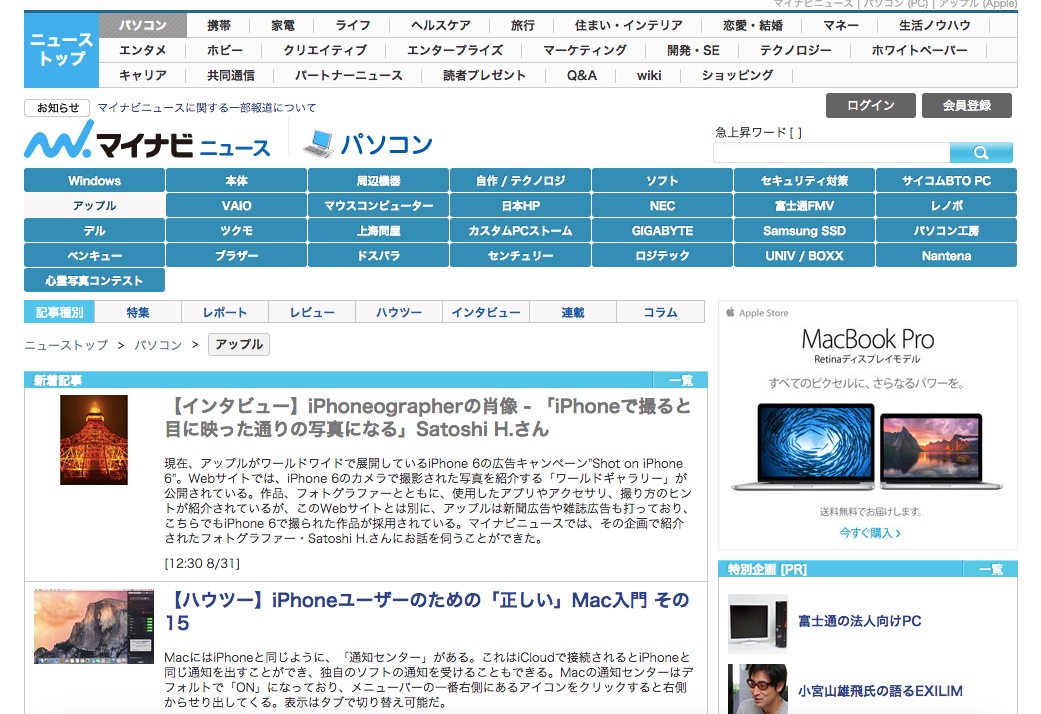This screenshot has width=1041, height=714.
Task: Switch to the レポート tab
Action: click(225, 312)
